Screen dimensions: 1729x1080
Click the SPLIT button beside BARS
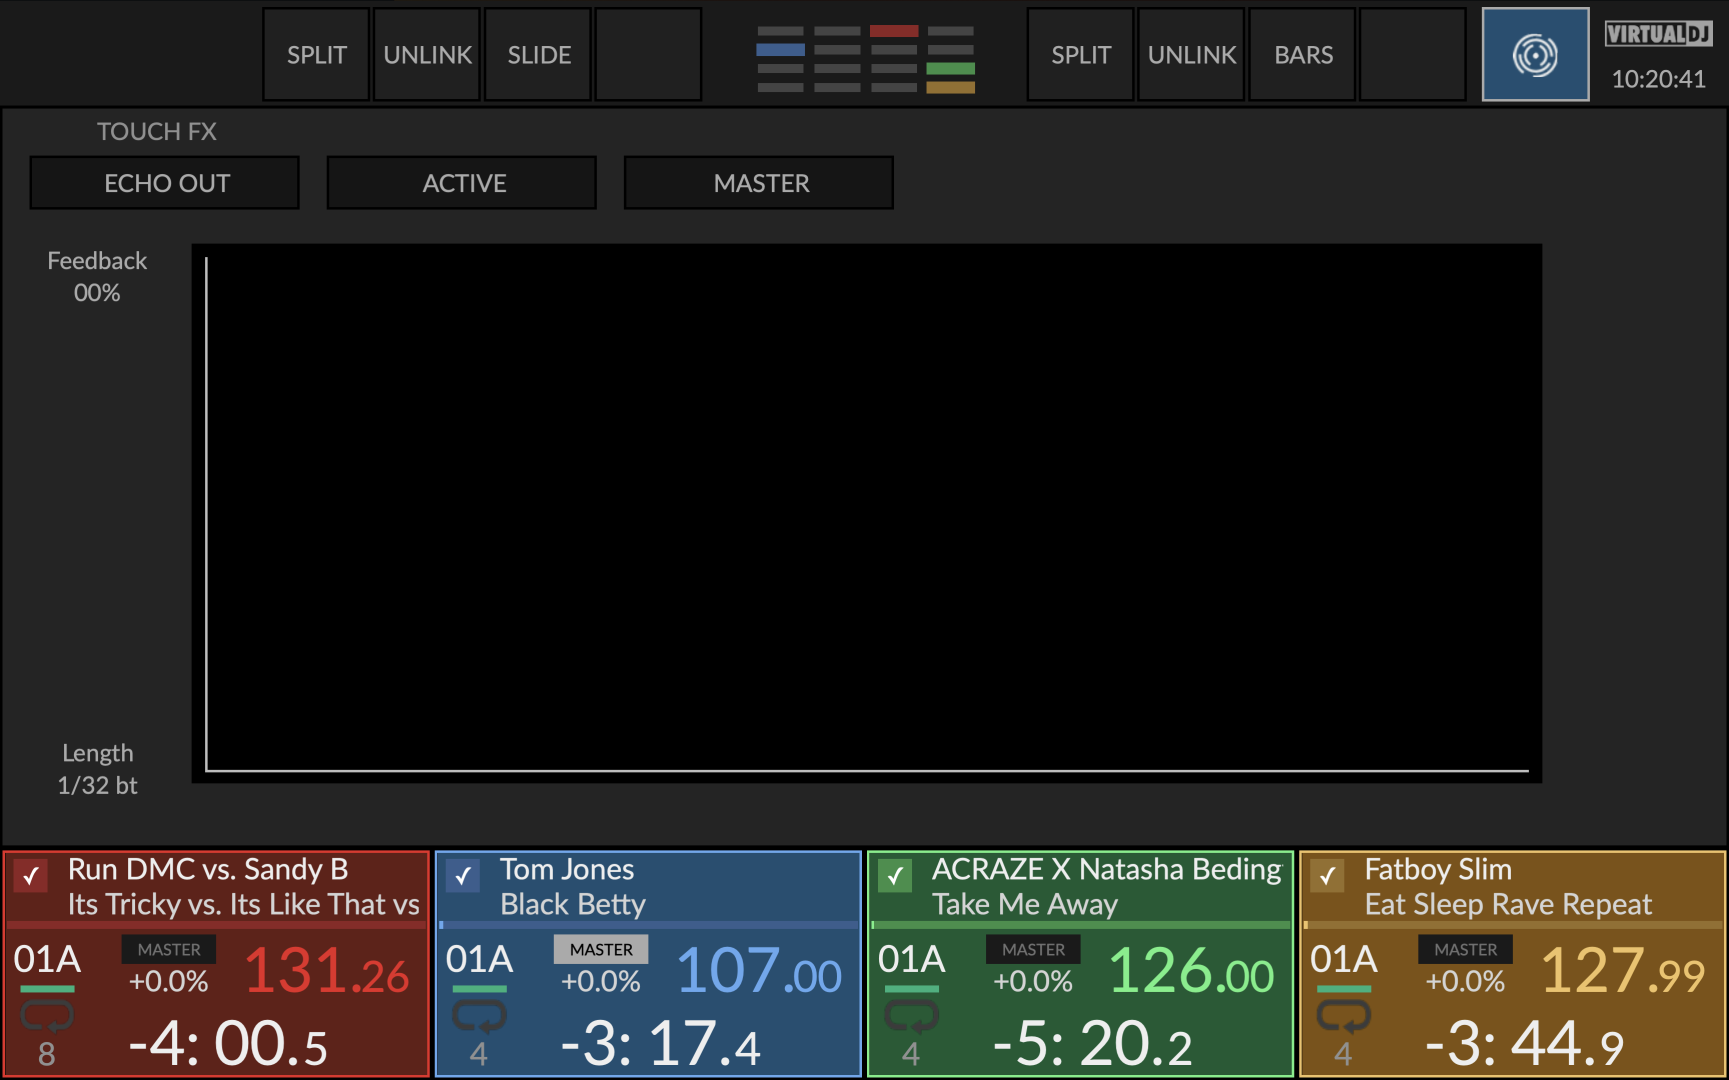coord(1080,55)
